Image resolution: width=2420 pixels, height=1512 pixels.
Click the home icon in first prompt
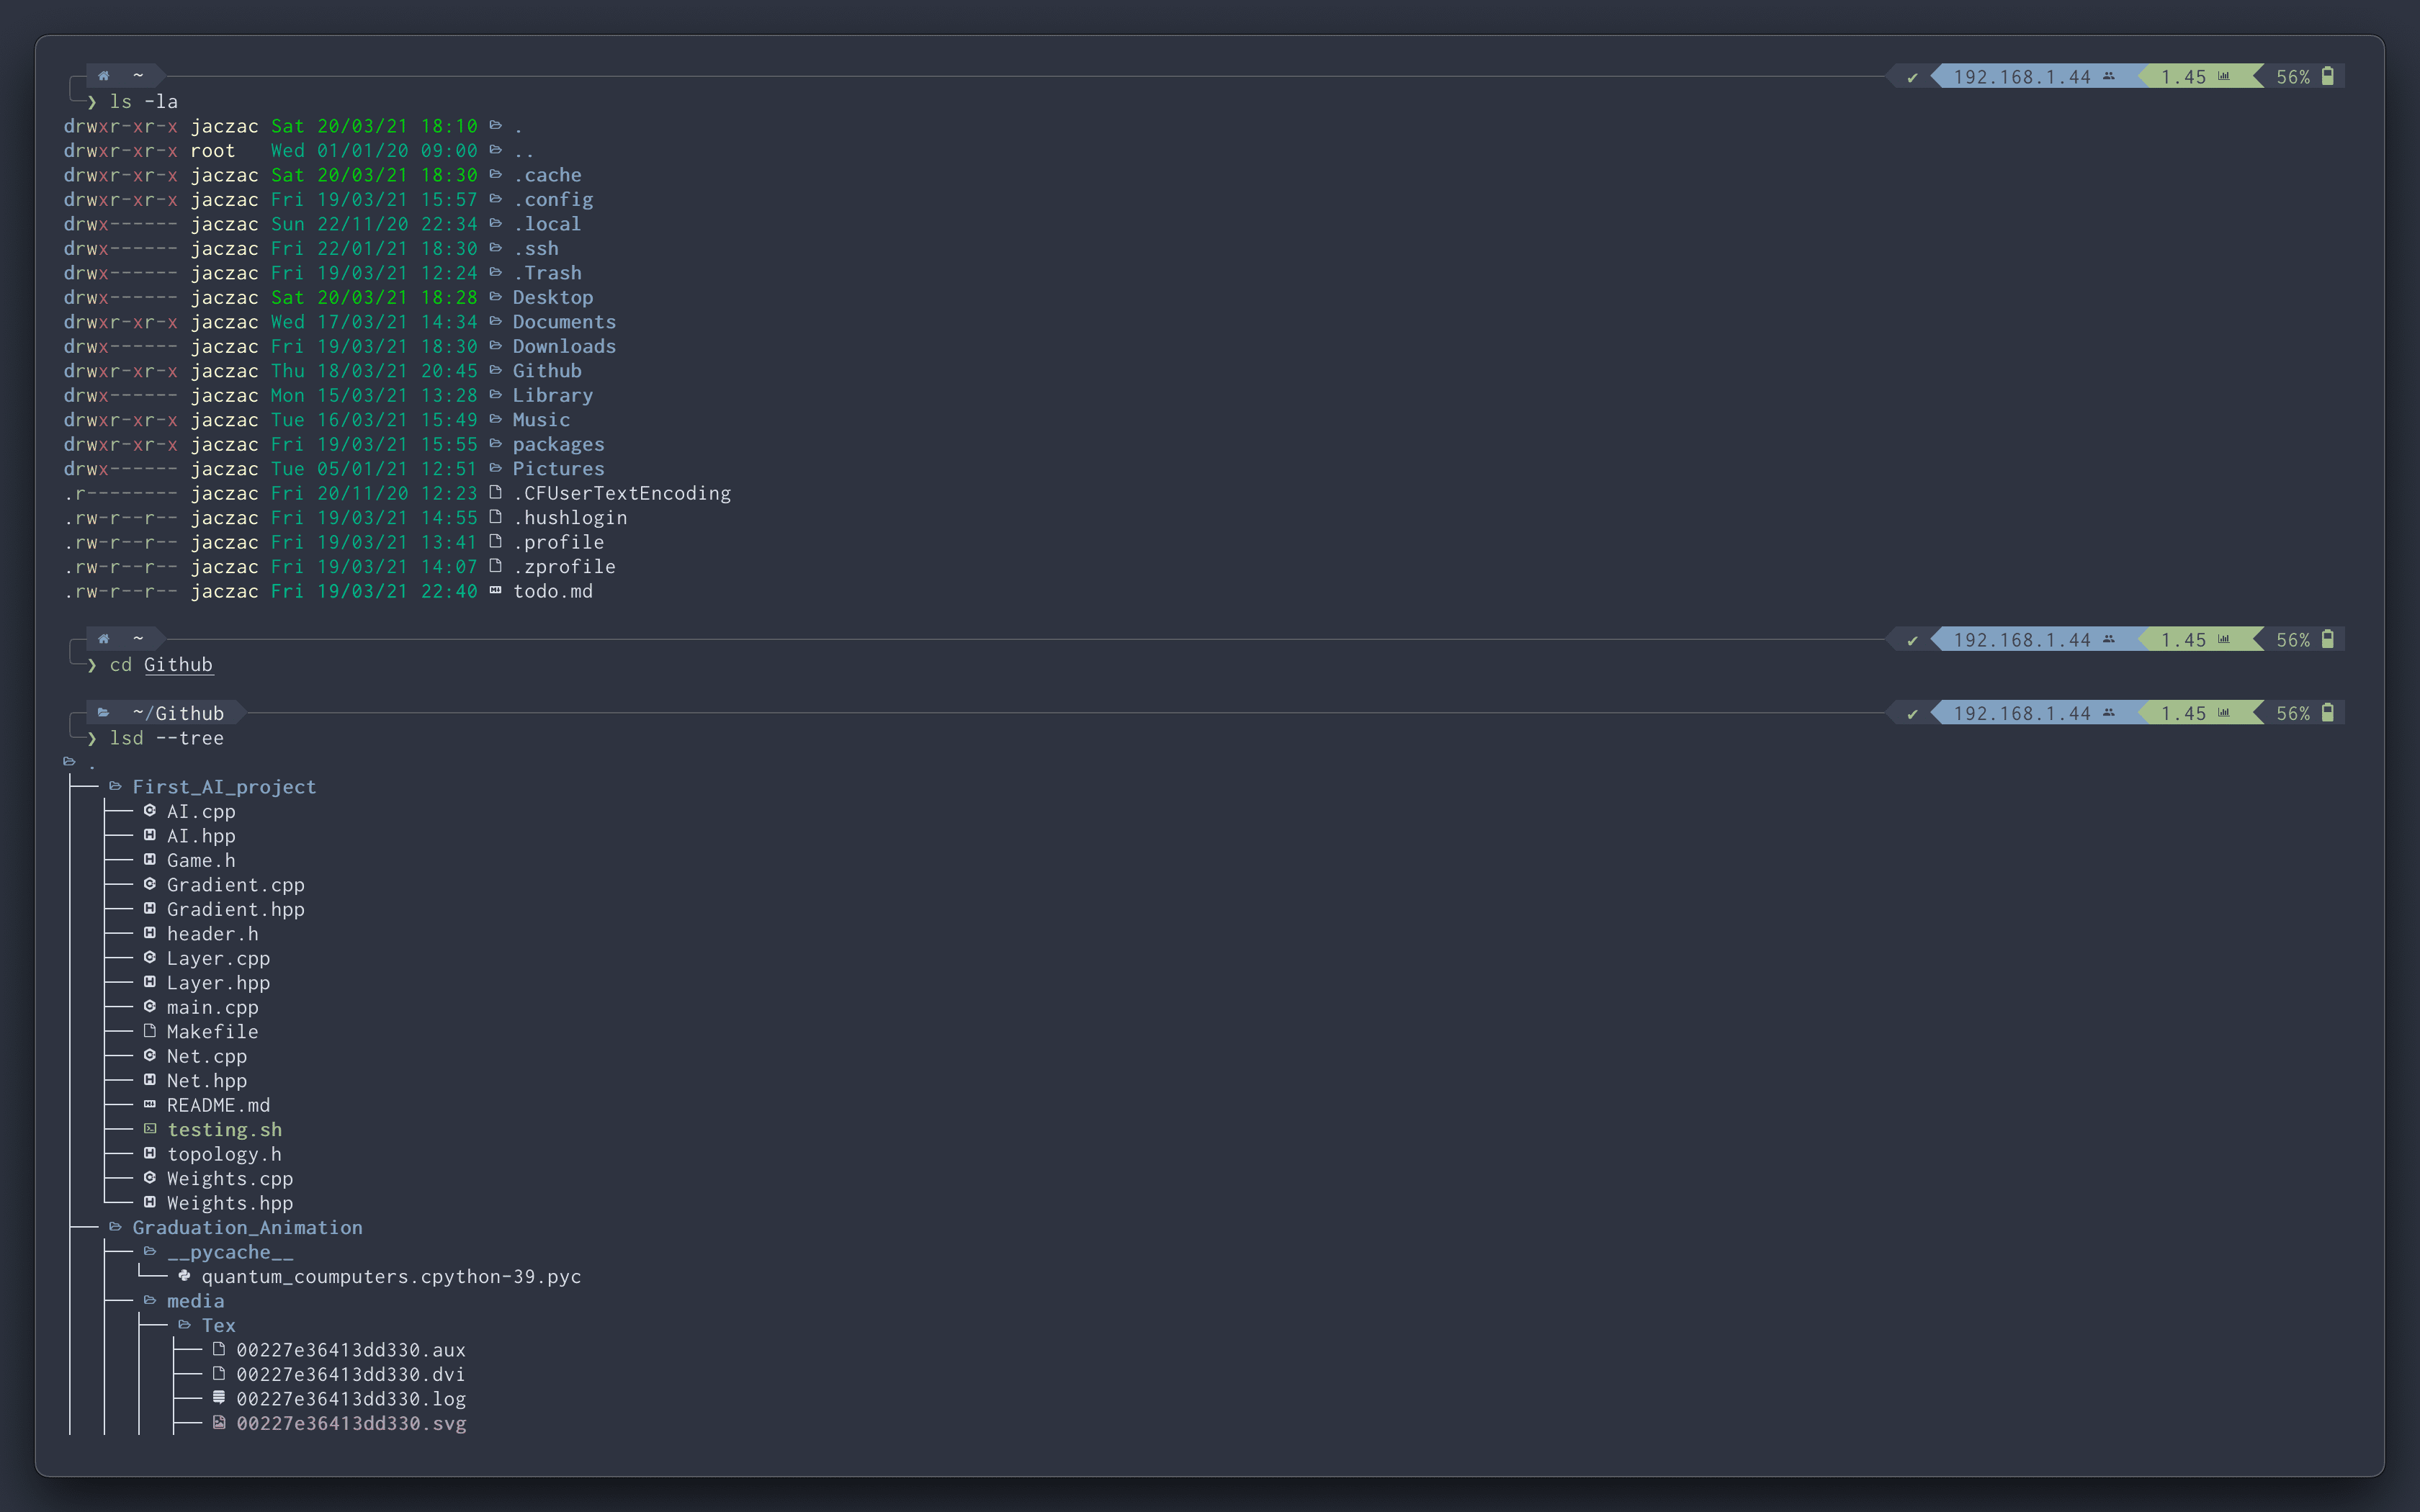pyautogui.click(x=103, y=76)
